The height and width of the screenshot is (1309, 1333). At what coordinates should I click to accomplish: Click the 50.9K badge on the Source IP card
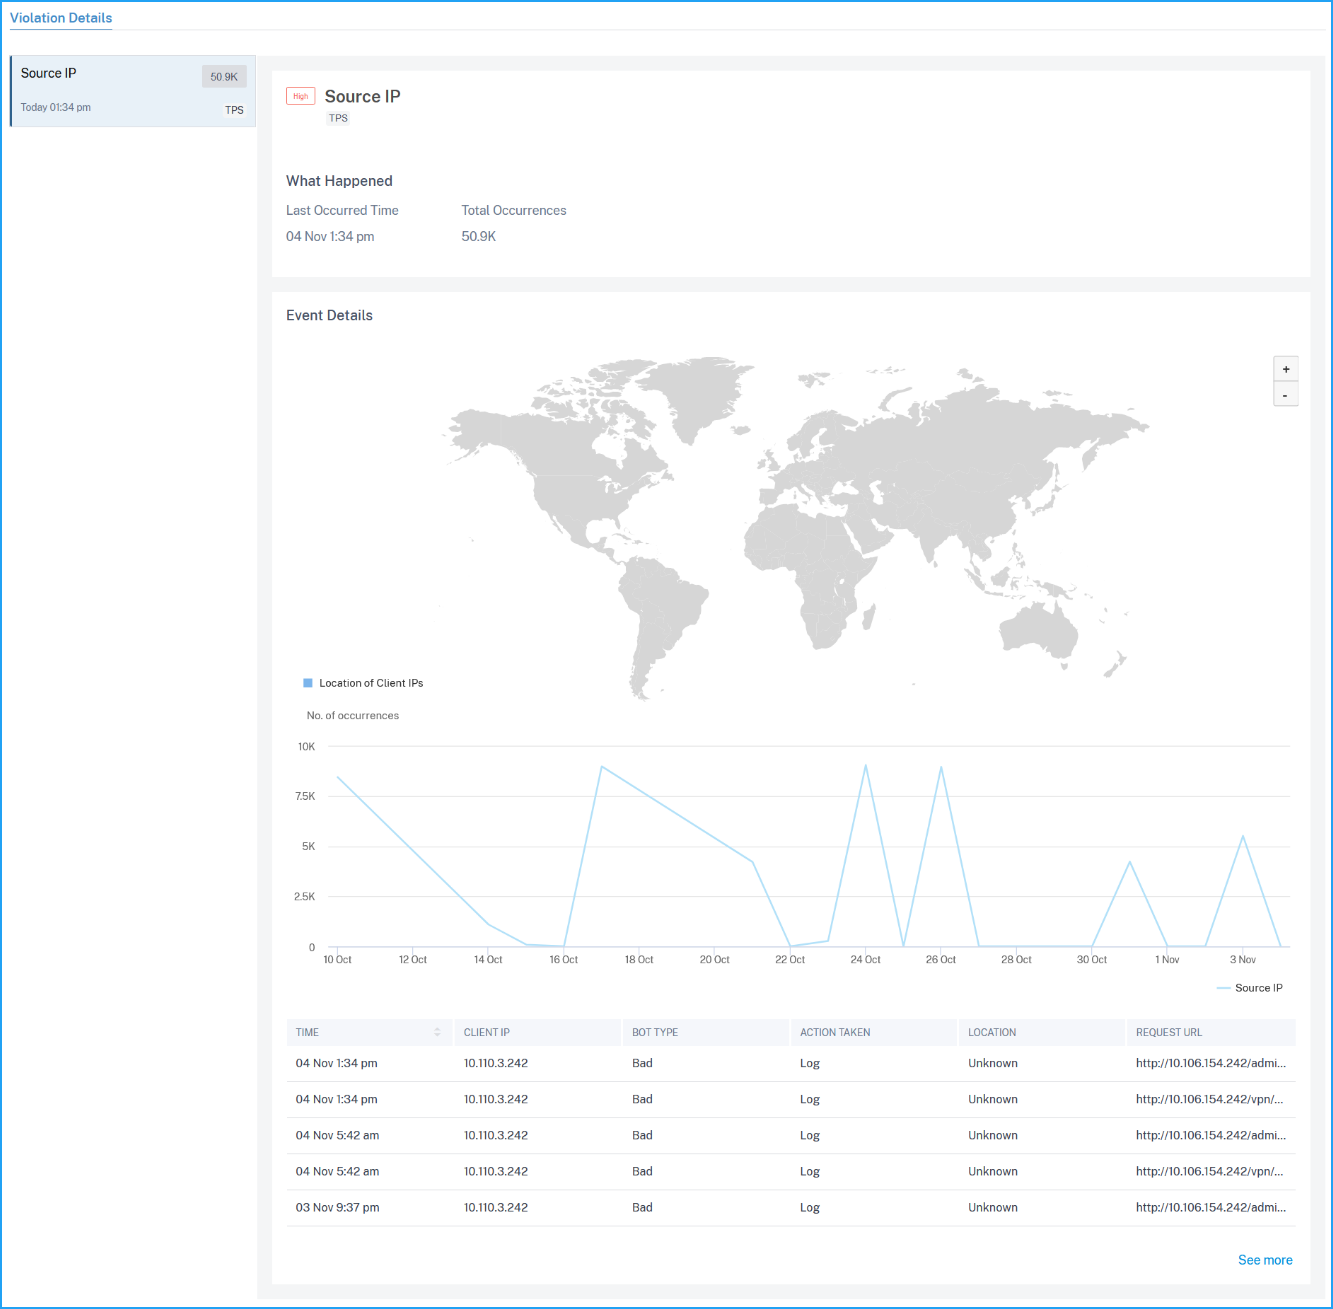[x=224, y=77]
